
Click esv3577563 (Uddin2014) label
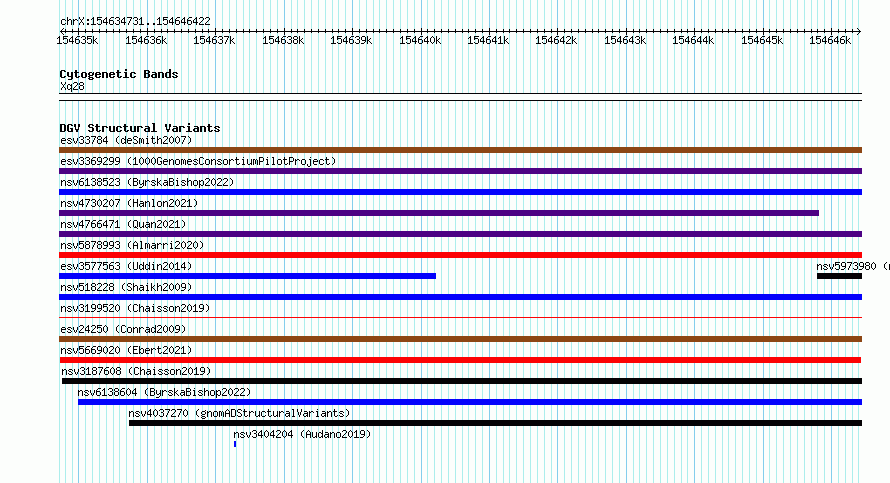point(126,266)
